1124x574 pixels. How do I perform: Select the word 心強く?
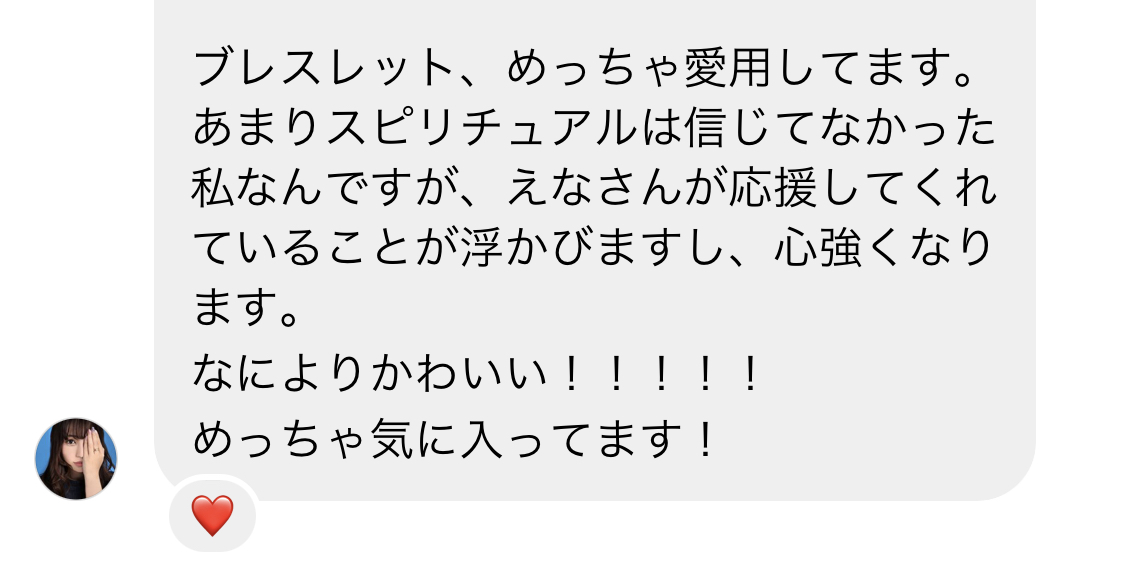point(839,249)
